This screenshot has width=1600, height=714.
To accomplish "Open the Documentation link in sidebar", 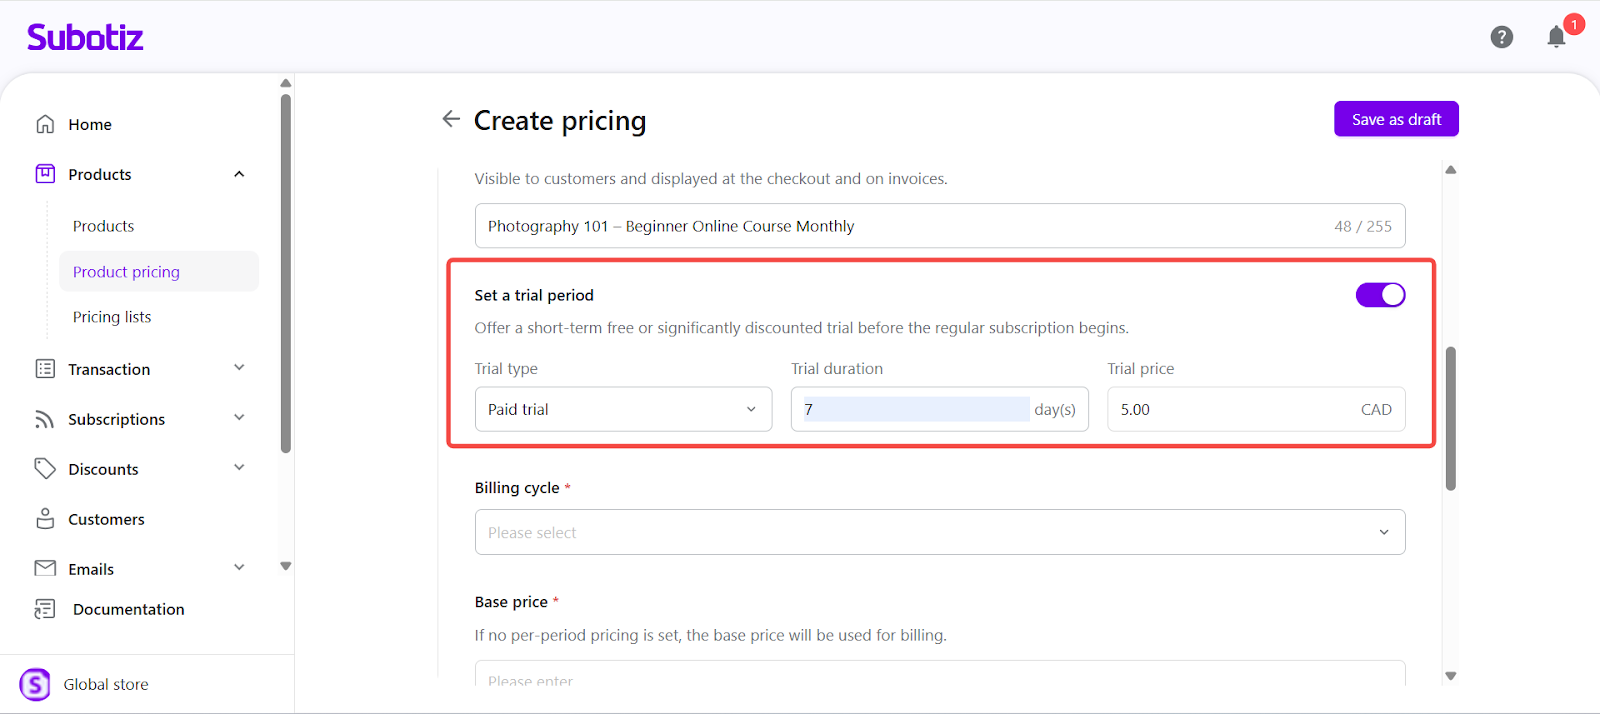I will click(128, 609).
